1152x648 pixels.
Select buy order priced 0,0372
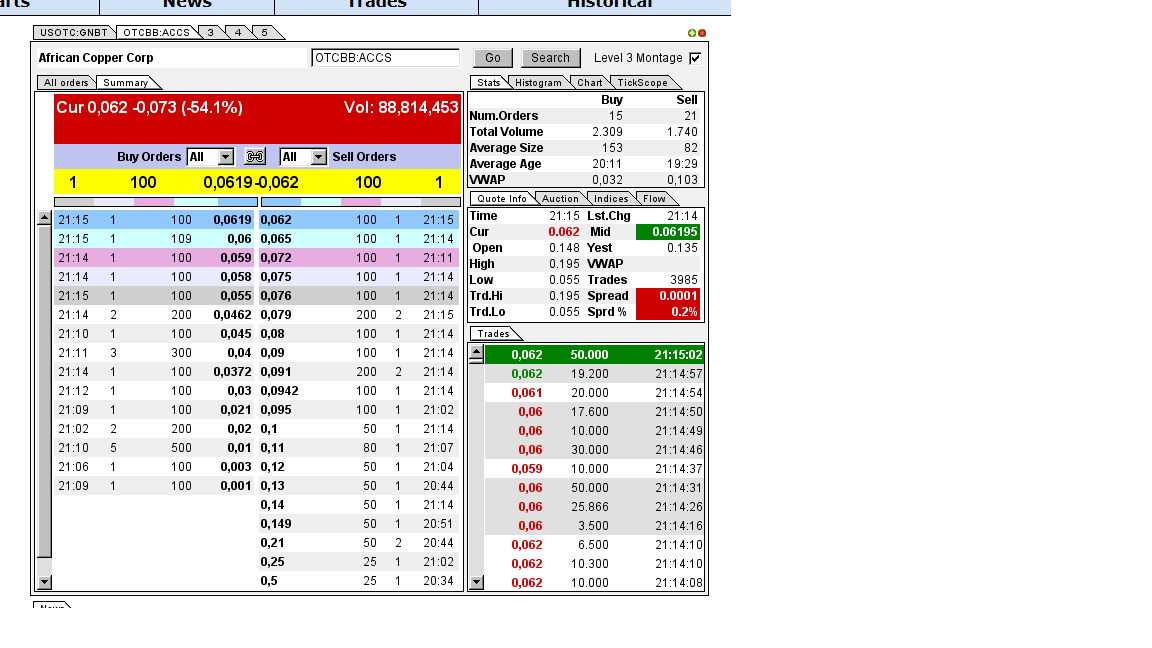(154, 372)
